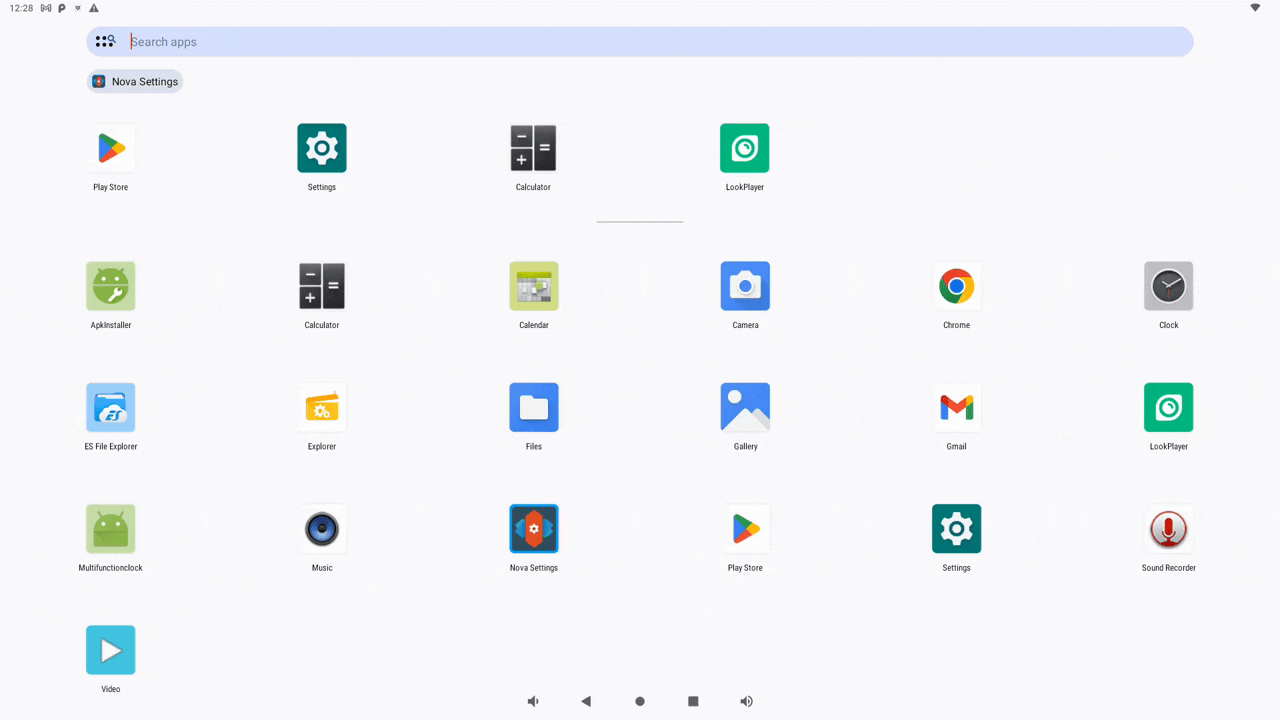The width and height of the screenshot is (1280, 720).
Task: Start the Music app
Action: click(322, 528)
